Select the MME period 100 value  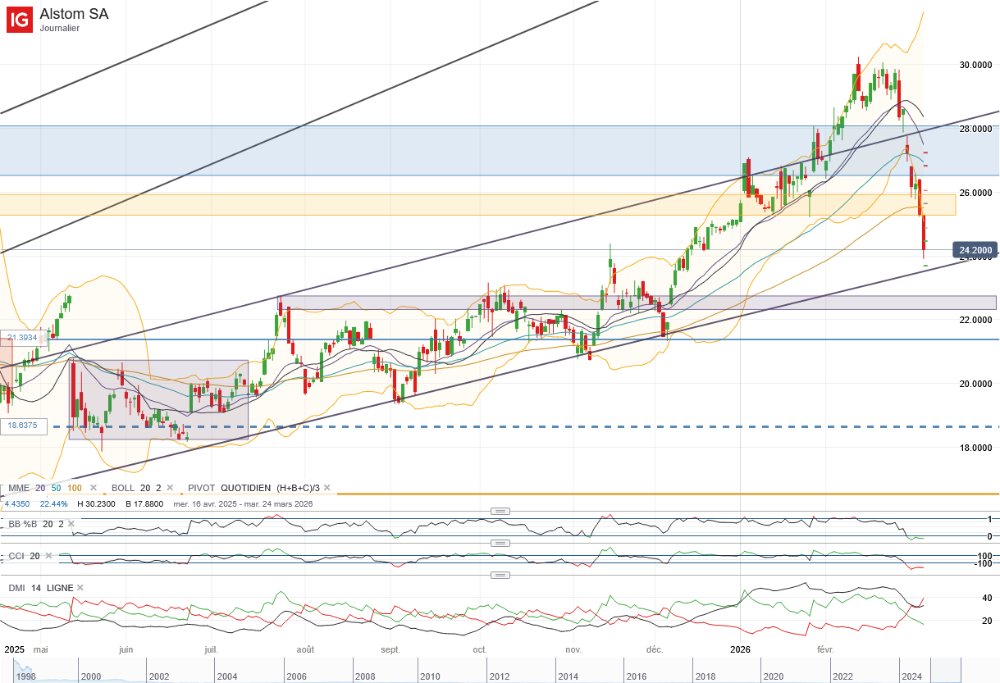coord(74,488)
